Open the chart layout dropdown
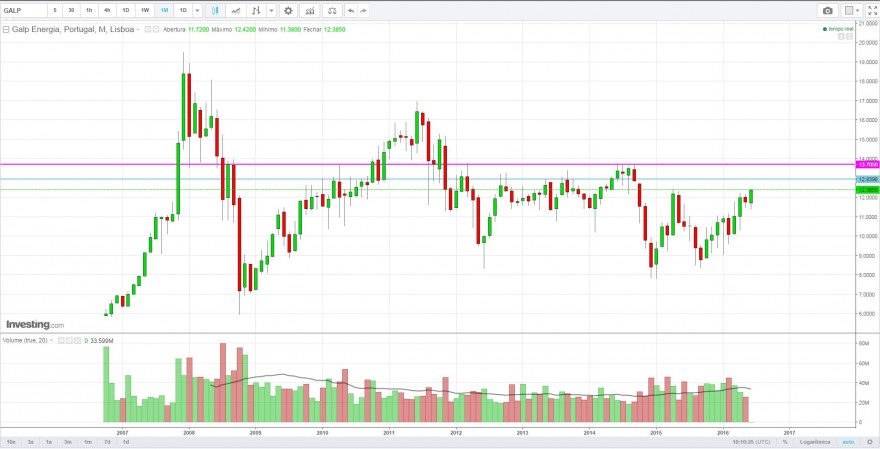880x449 pixels. (852, 11)
